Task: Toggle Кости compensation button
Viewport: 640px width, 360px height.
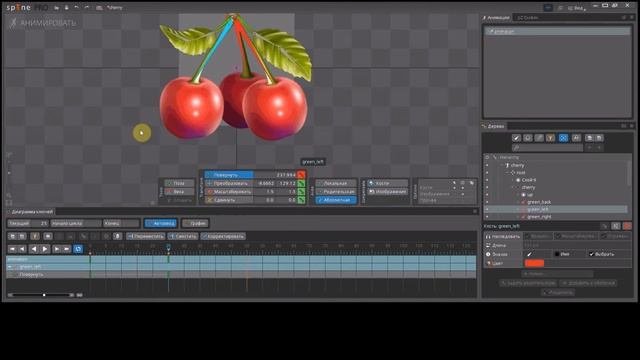Action: (x=387, y=183)
